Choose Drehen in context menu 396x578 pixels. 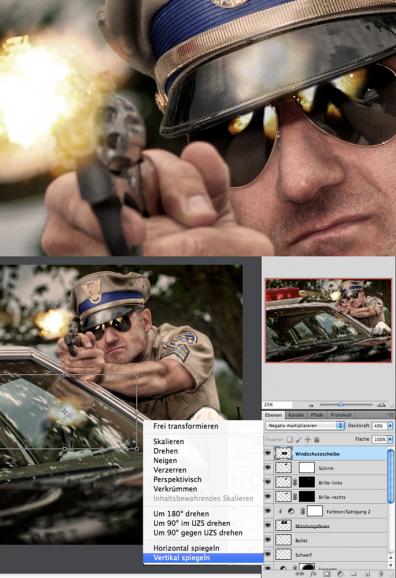pyautogui.click(x=166, y=451)
